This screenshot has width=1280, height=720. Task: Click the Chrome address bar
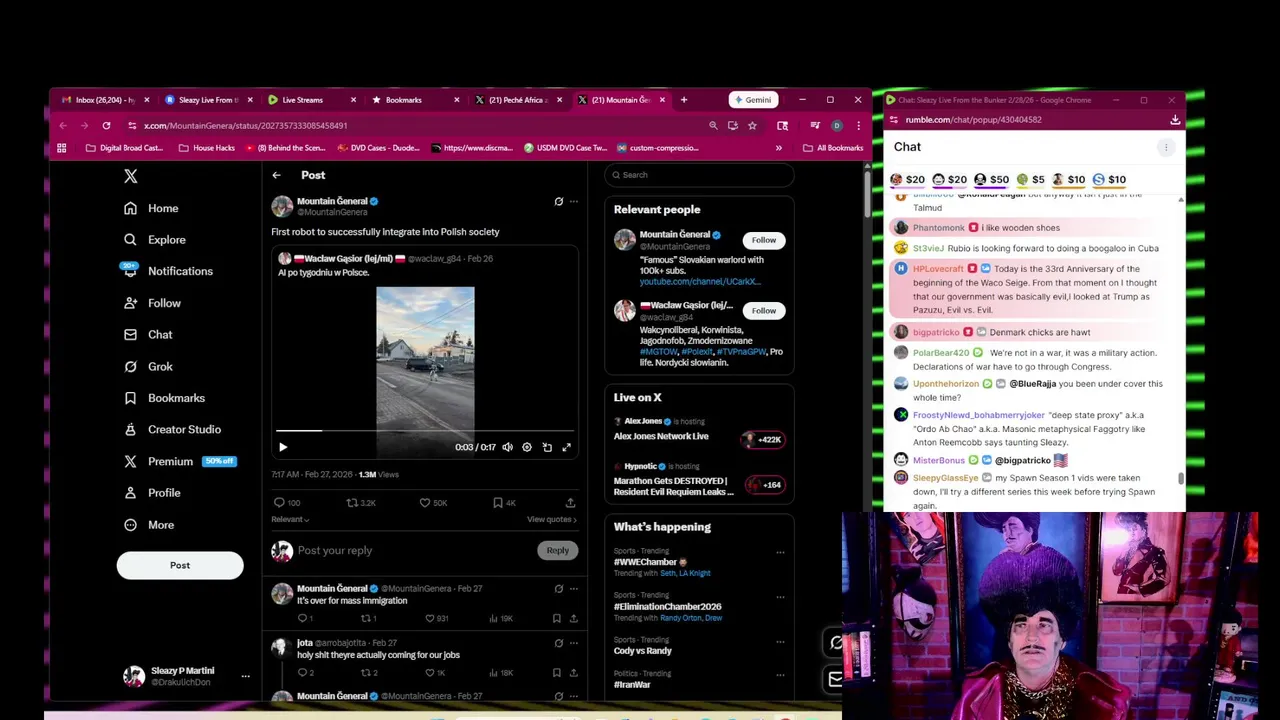[420, 126]
